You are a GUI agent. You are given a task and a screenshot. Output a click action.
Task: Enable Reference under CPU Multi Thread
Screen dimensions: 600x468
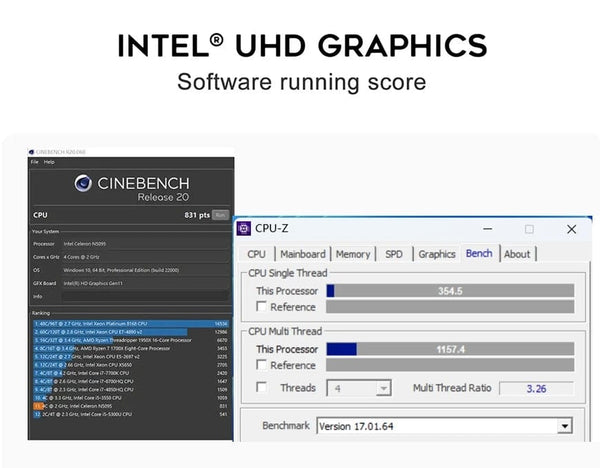[x=262, y=365]
